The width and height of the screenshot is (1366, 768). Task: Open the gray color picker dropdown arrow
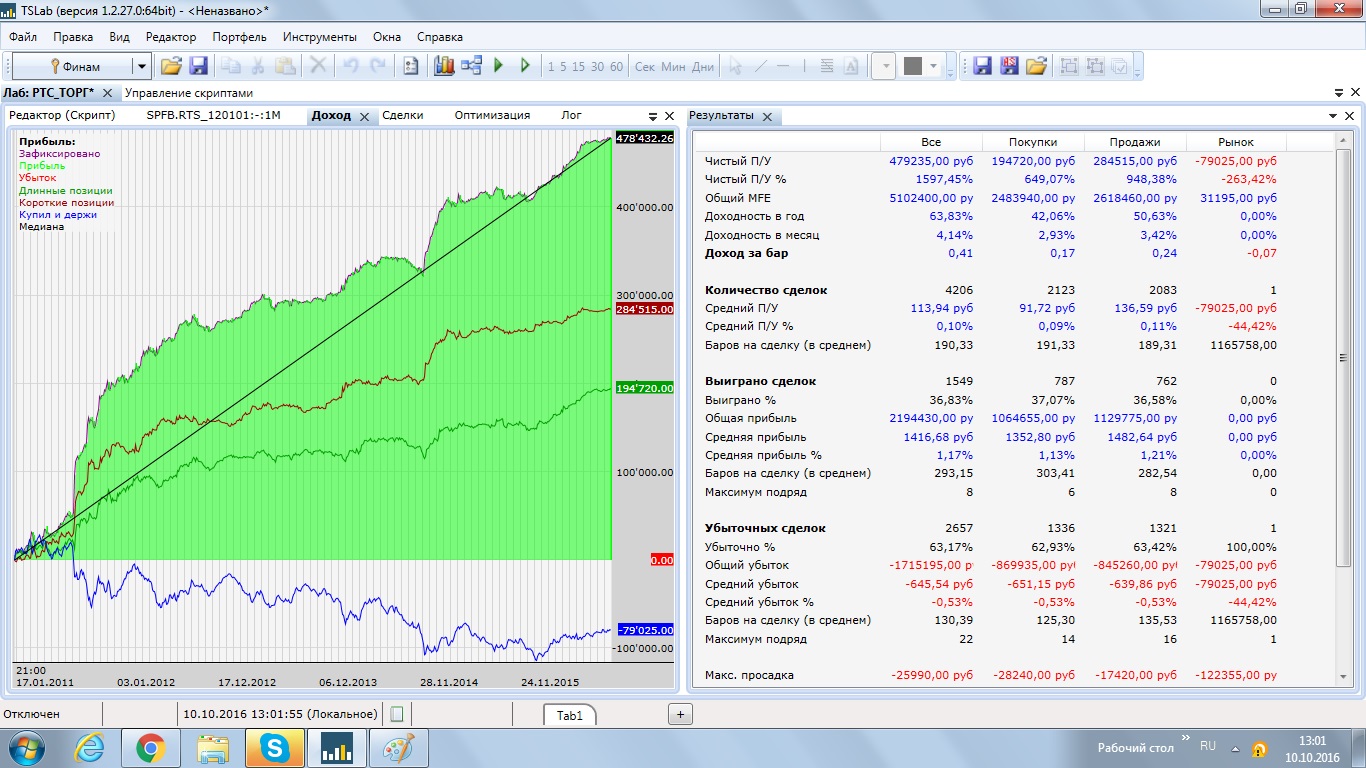tap(934, 67)
